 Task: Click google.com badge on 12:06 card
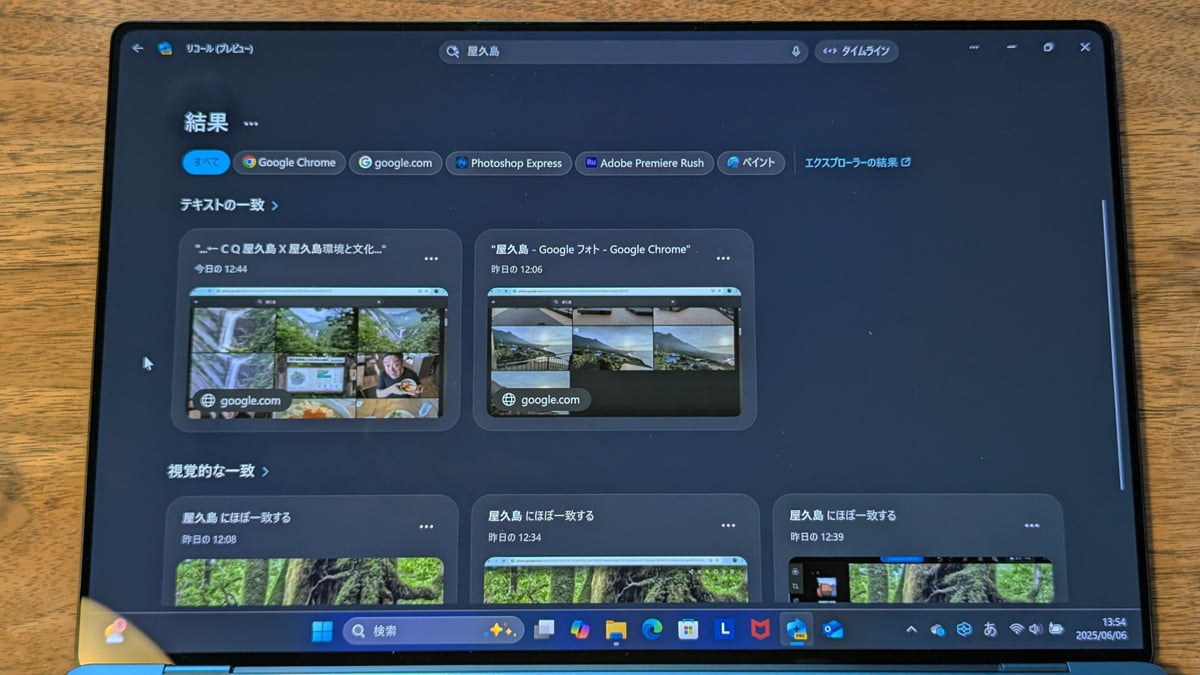point(541,400)
